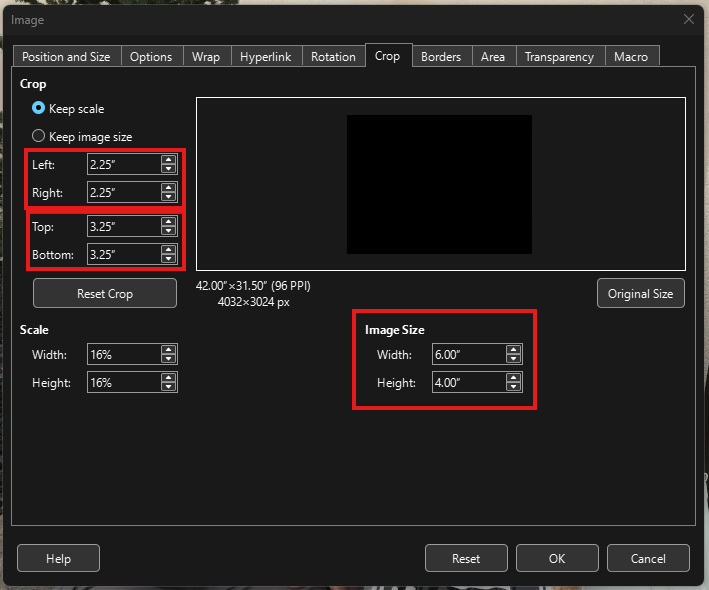Decrease the Left crop value

[x=168, y=169]
